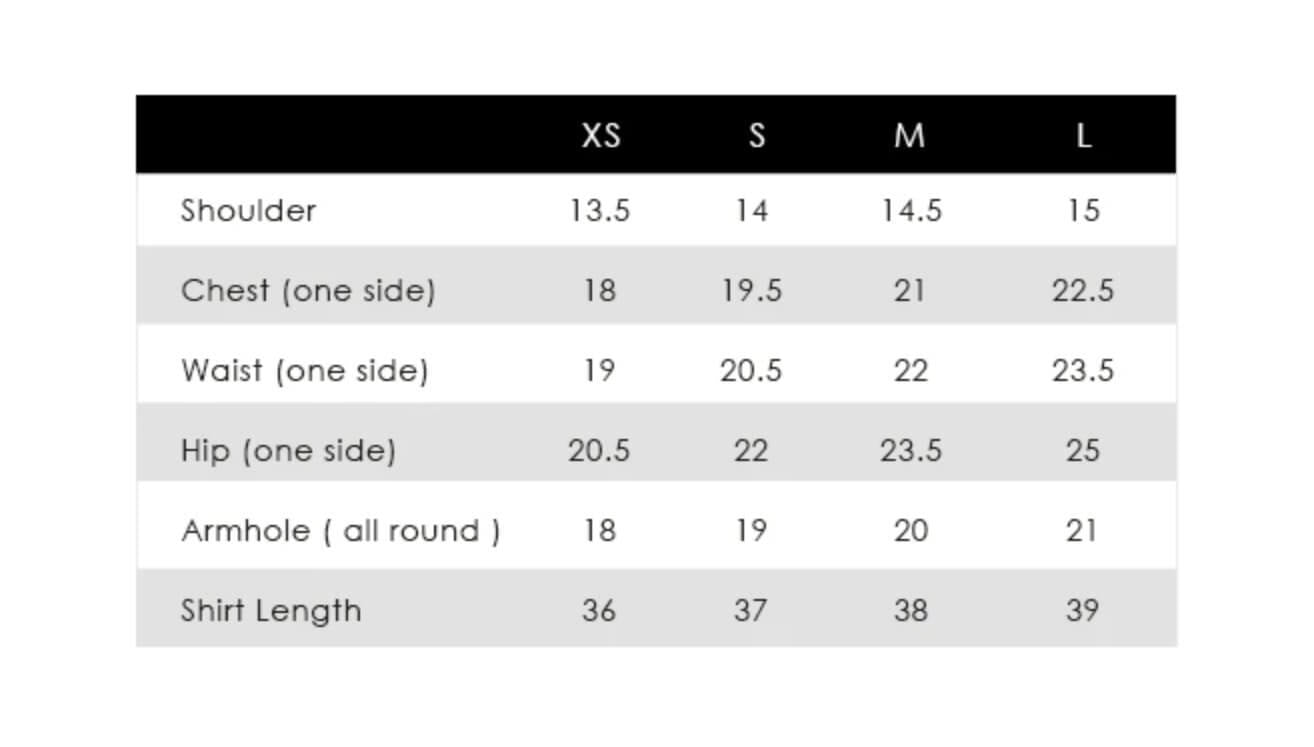
Task: Select the Hip (one side) row label
Action: 288,451
